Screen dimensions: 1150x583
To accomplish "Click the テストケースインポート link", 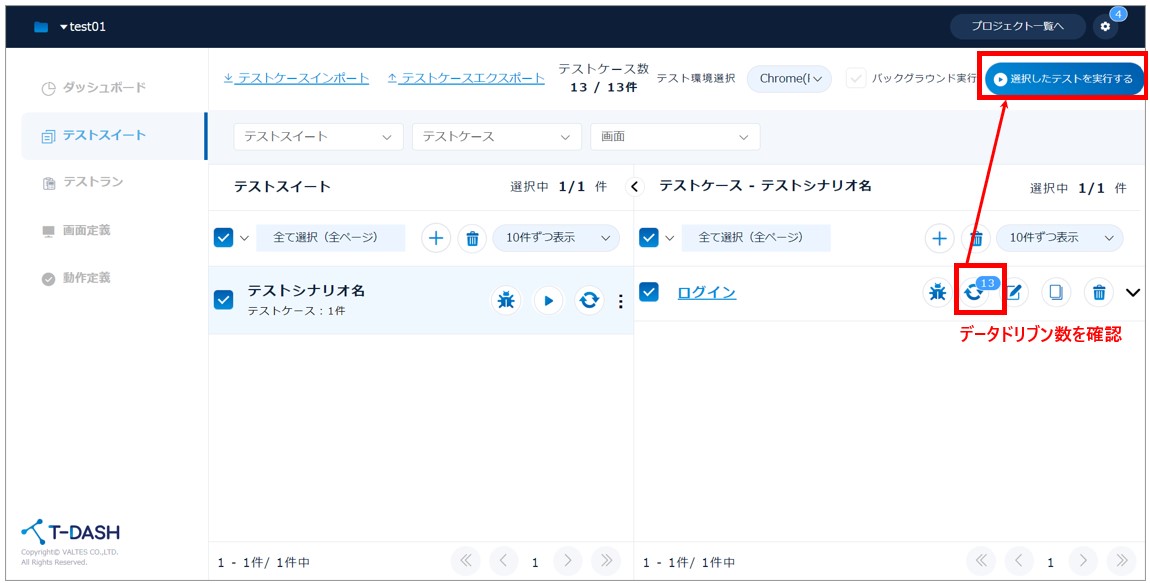I will coord(296,78).
